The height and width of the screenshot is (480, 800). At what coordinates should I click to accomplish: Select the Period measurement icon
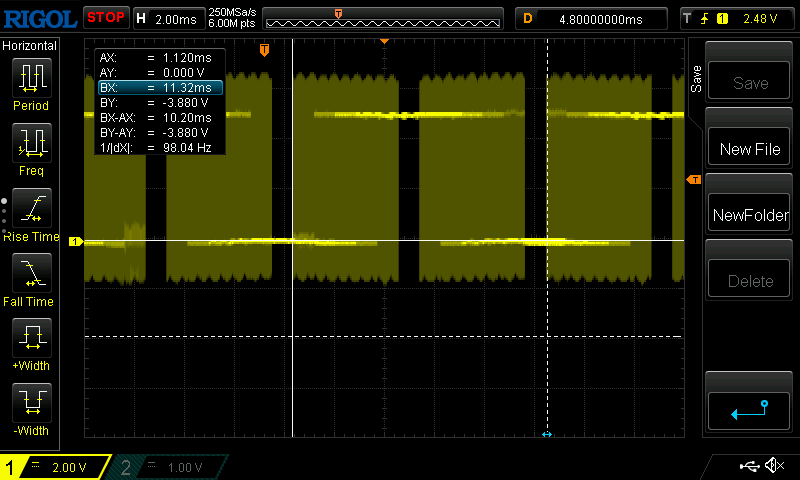pyautogui.click(x=31, y=78)
